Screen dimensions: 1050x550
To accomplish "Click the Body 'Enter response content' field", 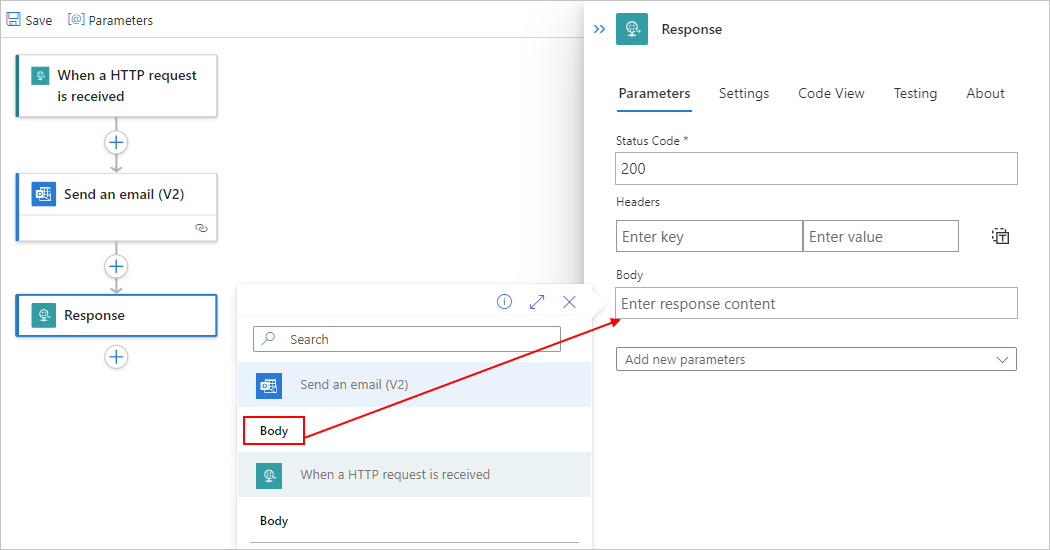I will click(816, 303).
